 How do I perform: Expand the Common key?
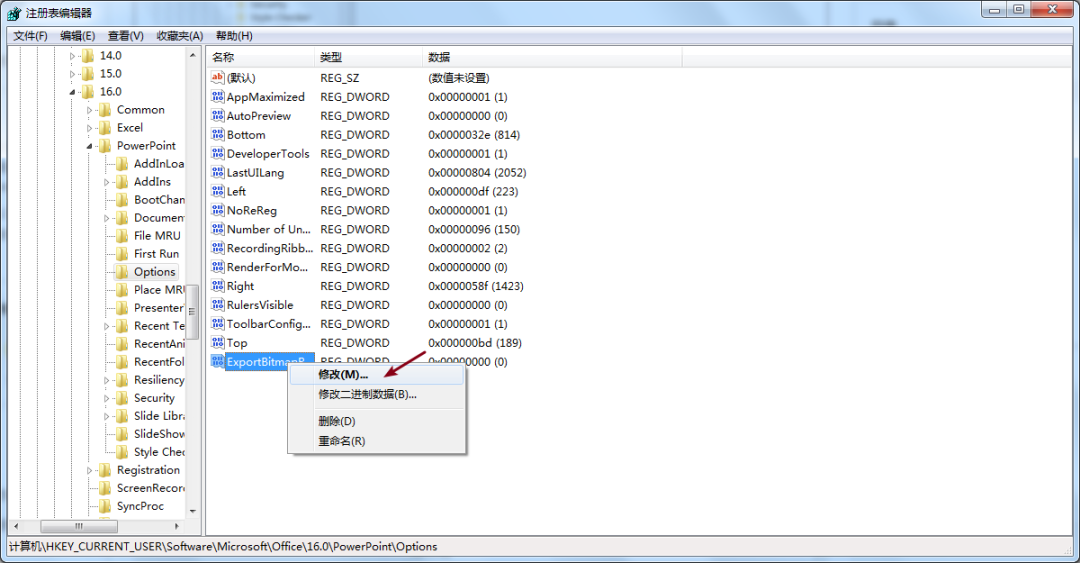point(90,110)
